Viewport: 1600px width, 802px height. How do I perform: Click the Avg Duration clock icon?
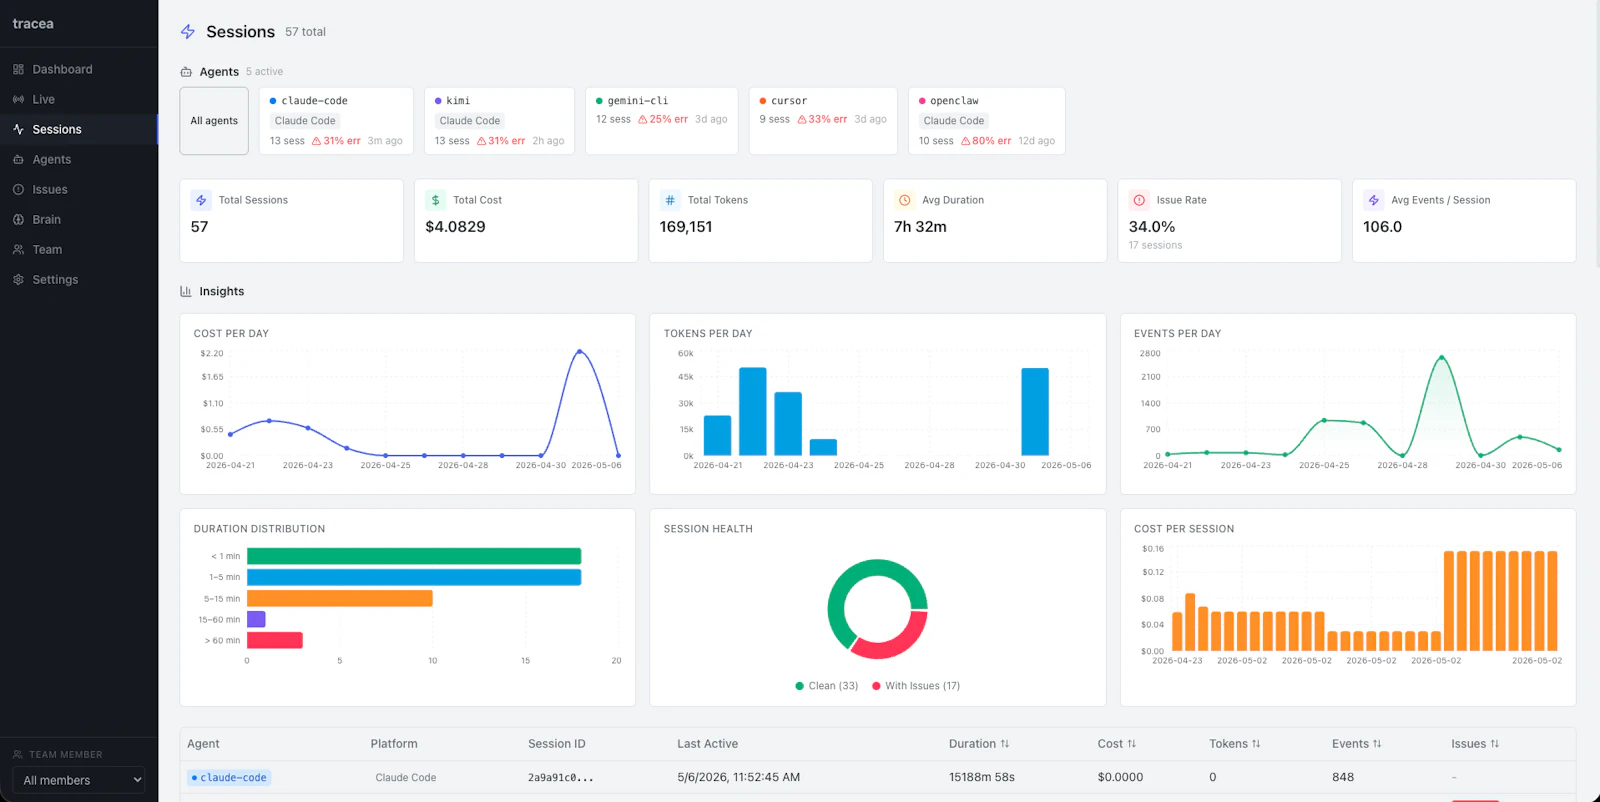click(x=905, y=200)
